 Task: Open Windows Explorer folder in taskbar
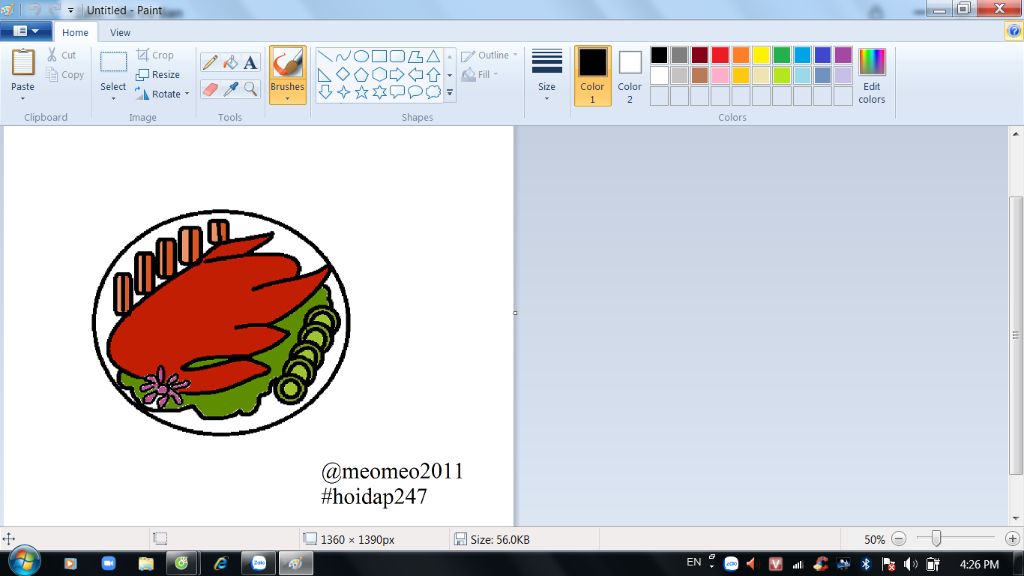pos(146,563)
